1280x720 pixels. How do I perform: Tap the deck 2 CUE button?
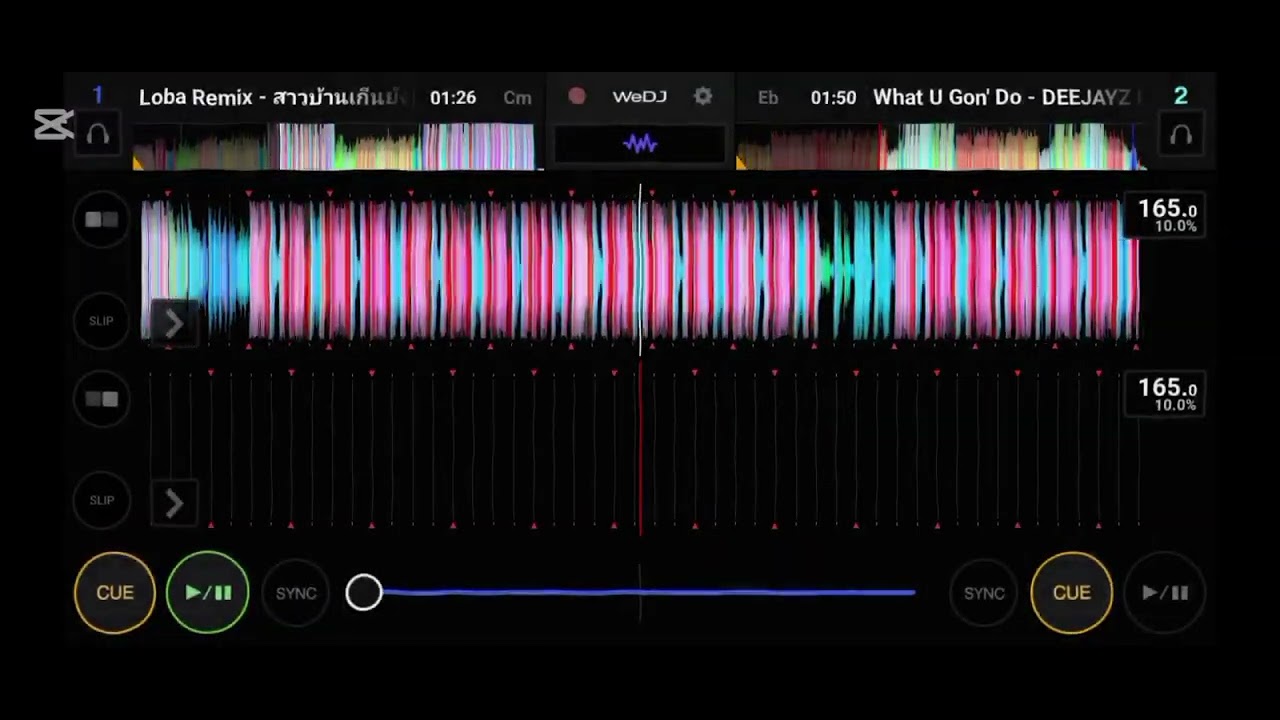click(x=1071, y=593)
